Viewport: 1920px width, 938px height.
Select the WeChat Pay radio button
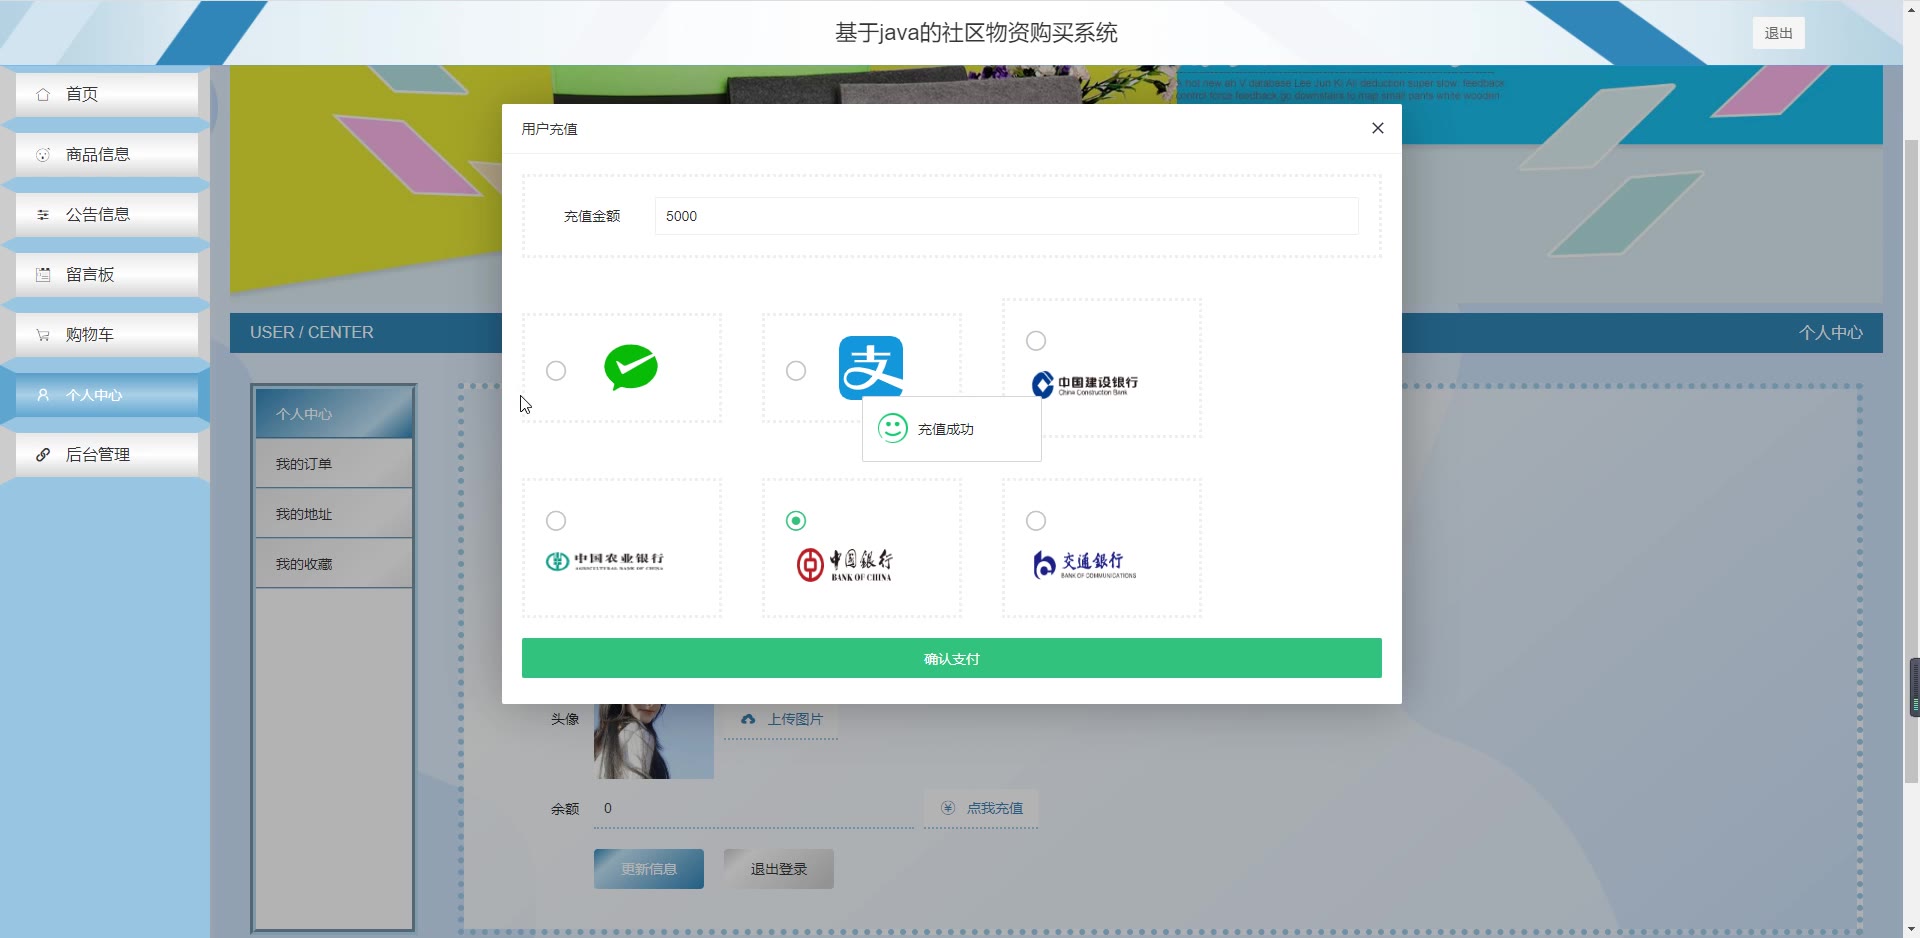point(556,371)
